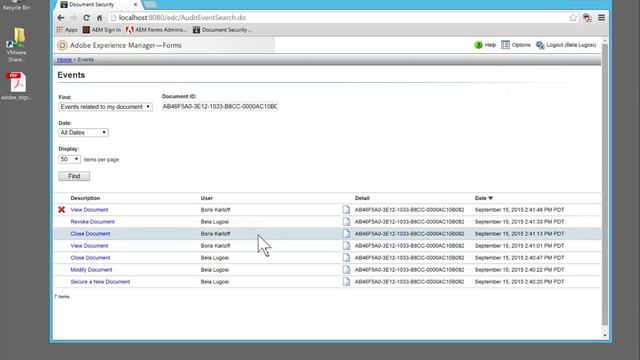
Task: Click red X icon on first row
Action: click(x=61, y=209)
